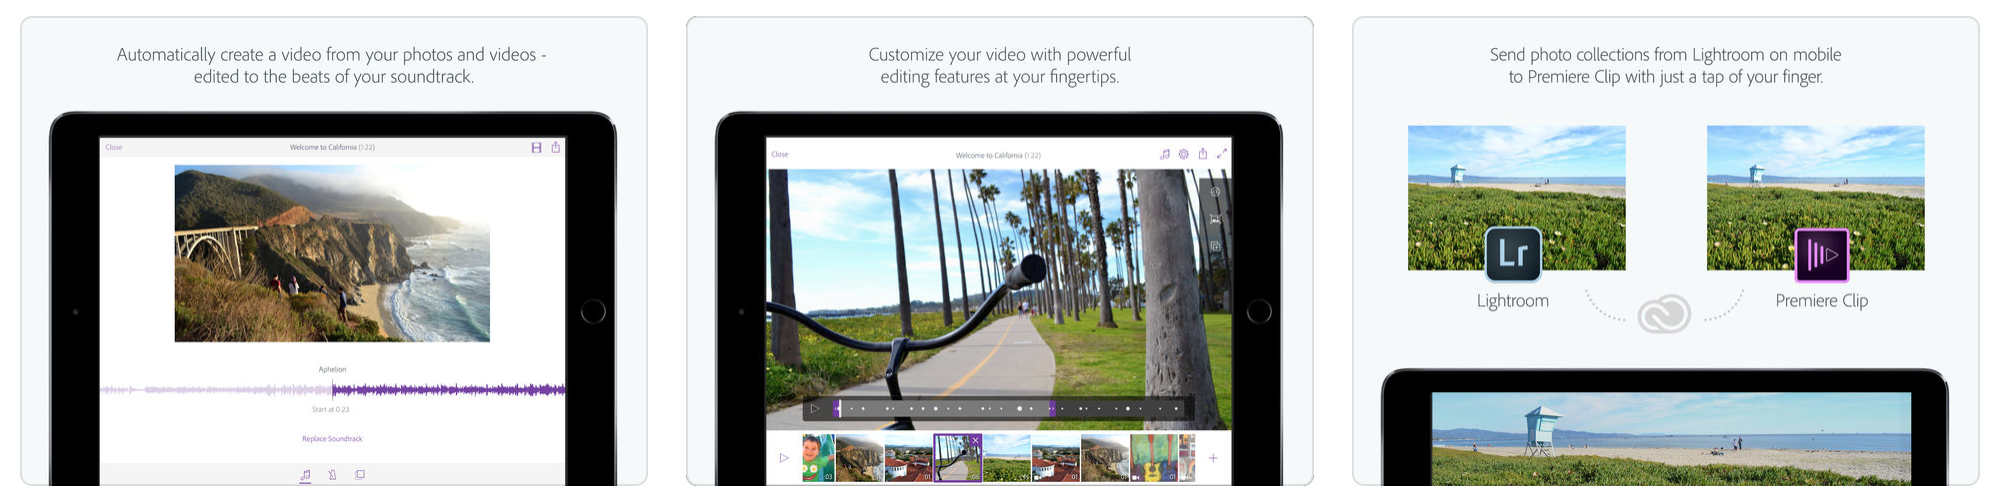Click the Creative Cloud logo
Viewport: 1994px width, 502px height.
tap(1664, 314)
